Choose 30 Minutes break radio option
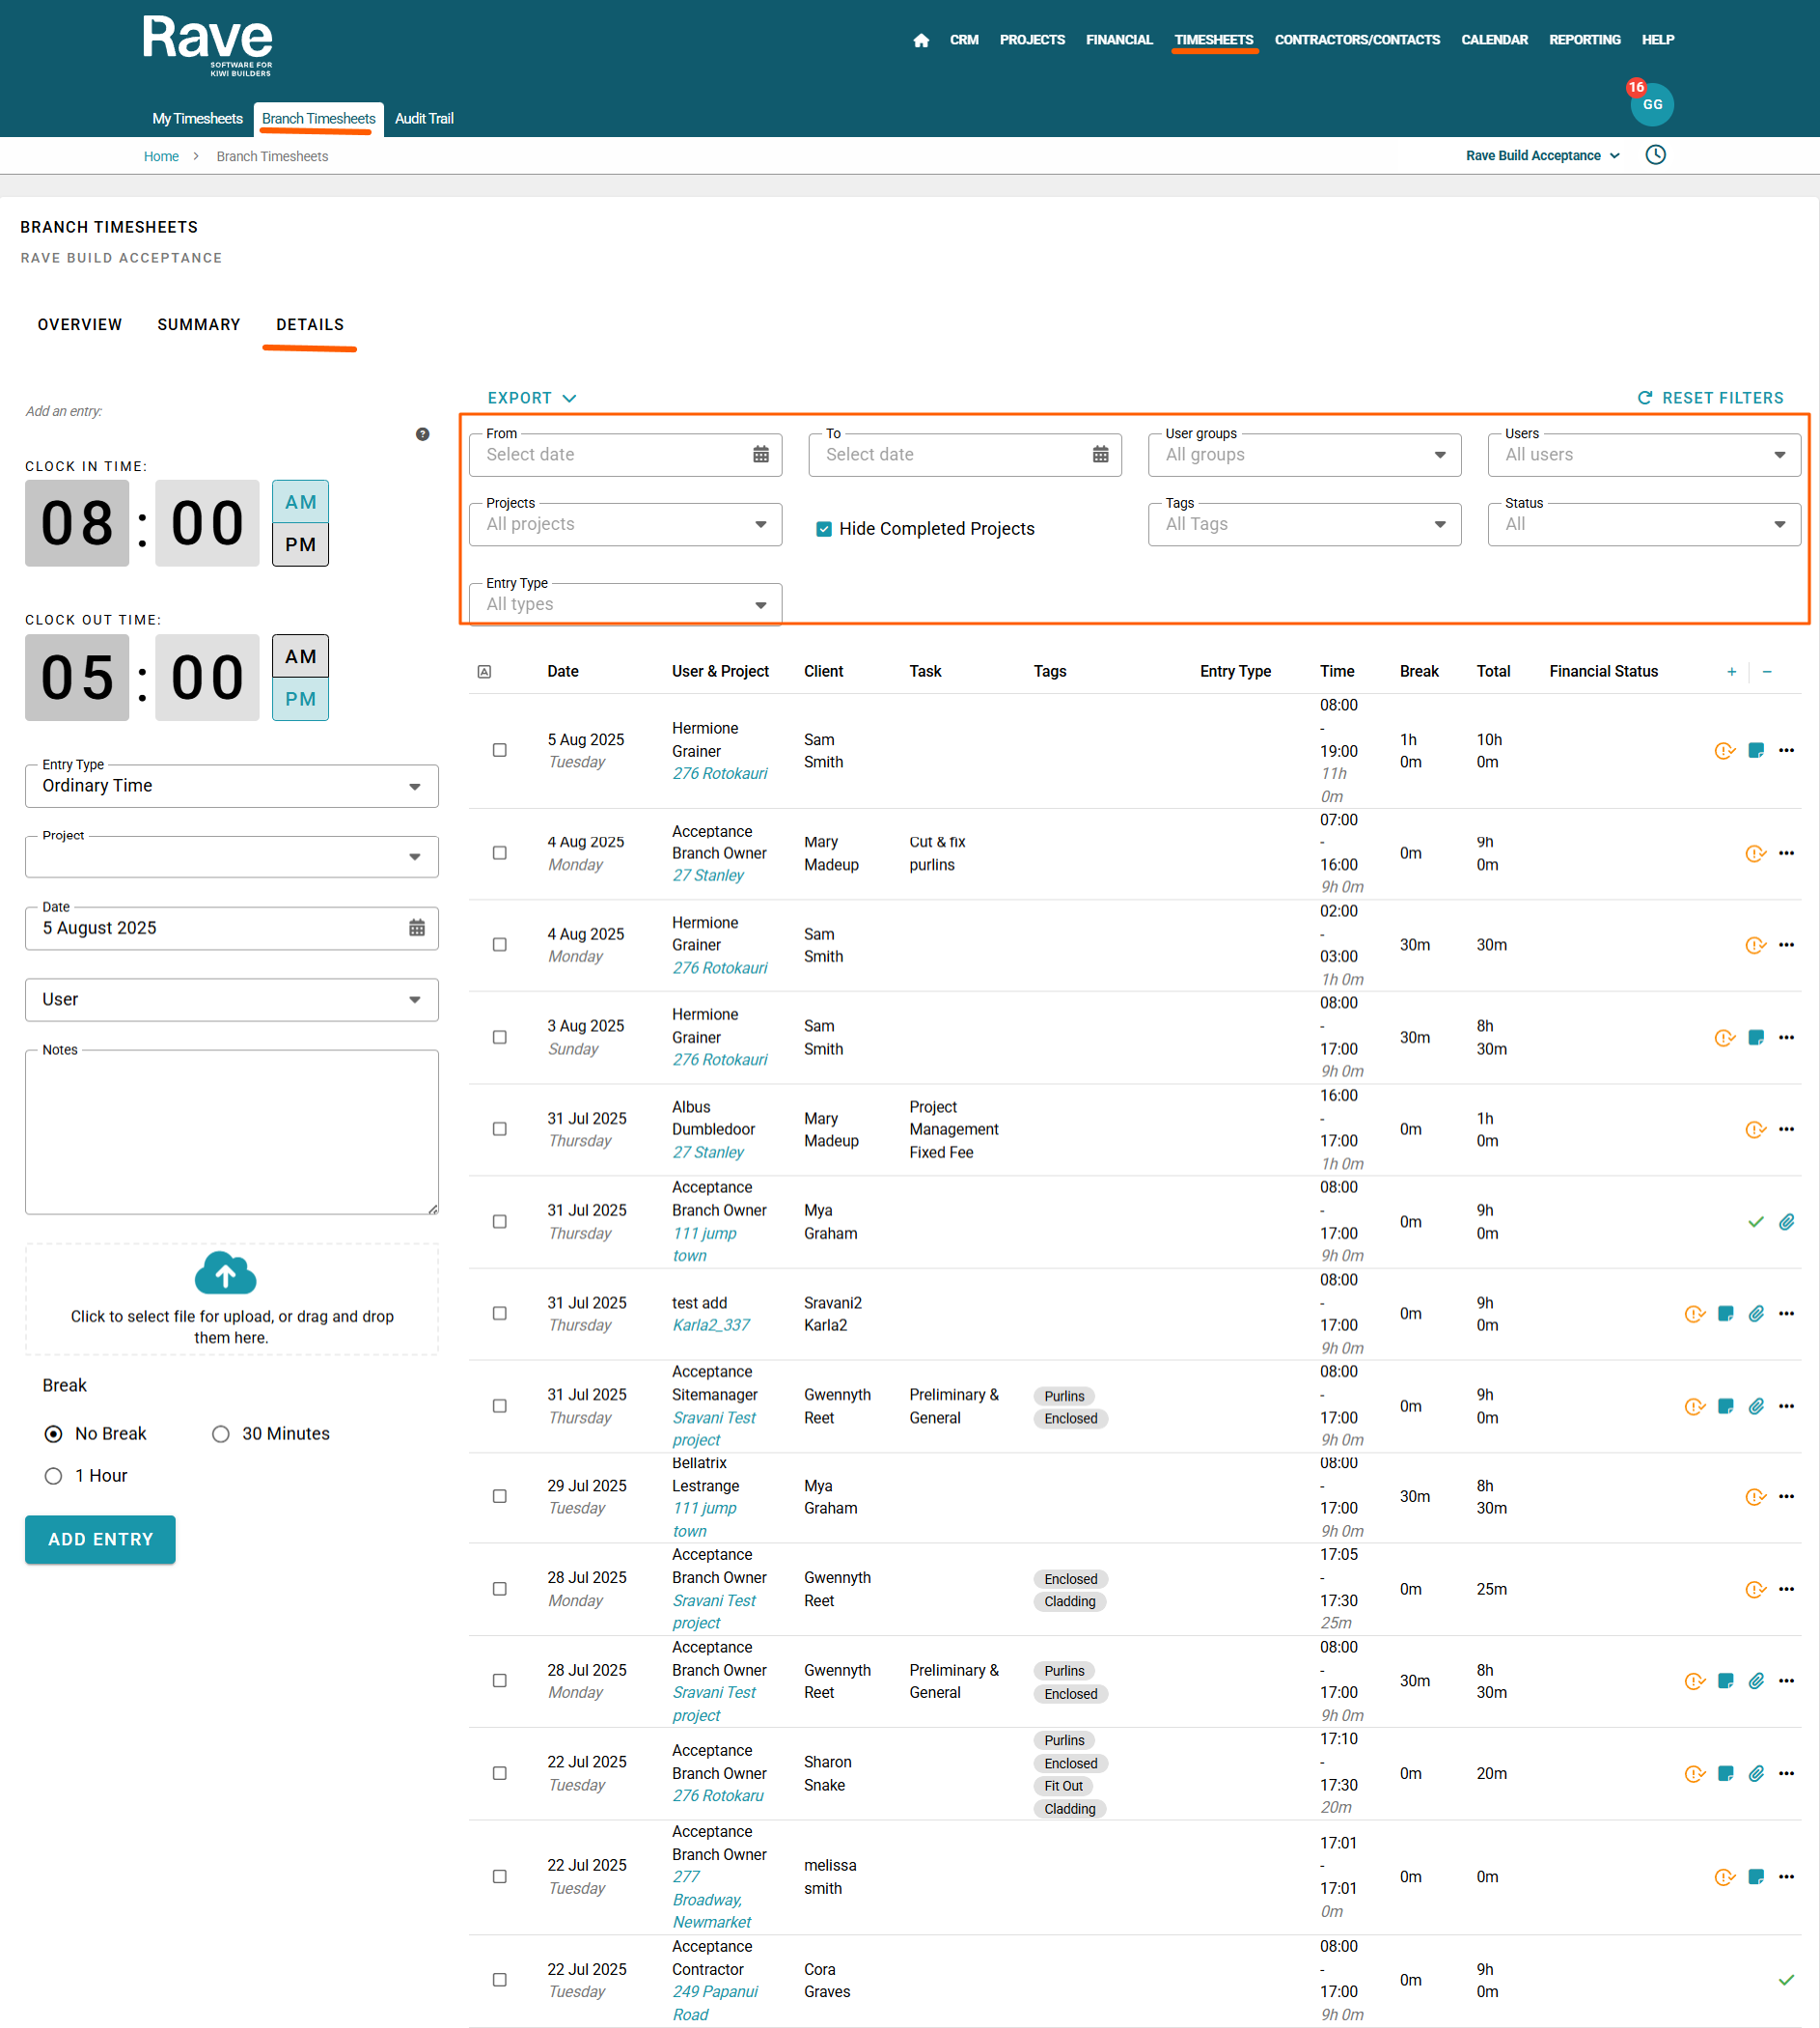The height and width of the screenshot is (2028, 1820). [221, 1435]
